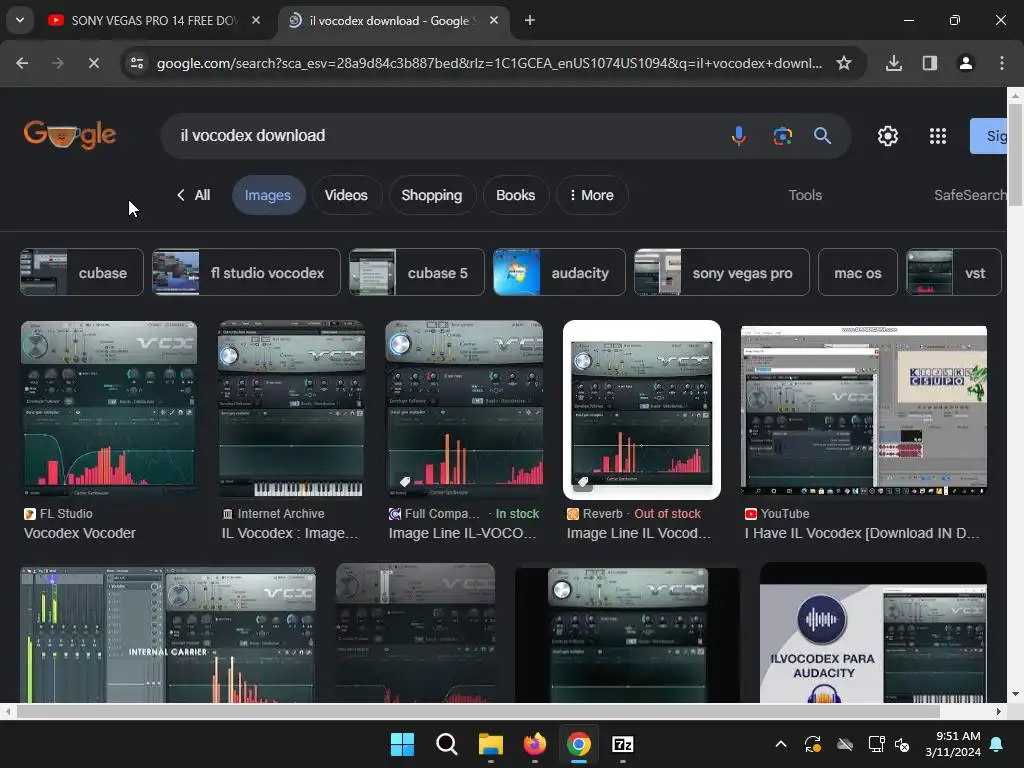This screenshot has height=768, width=1024.
Task: Open taskbar clock showing 9:51 AM
Action: tap(953, 744)
